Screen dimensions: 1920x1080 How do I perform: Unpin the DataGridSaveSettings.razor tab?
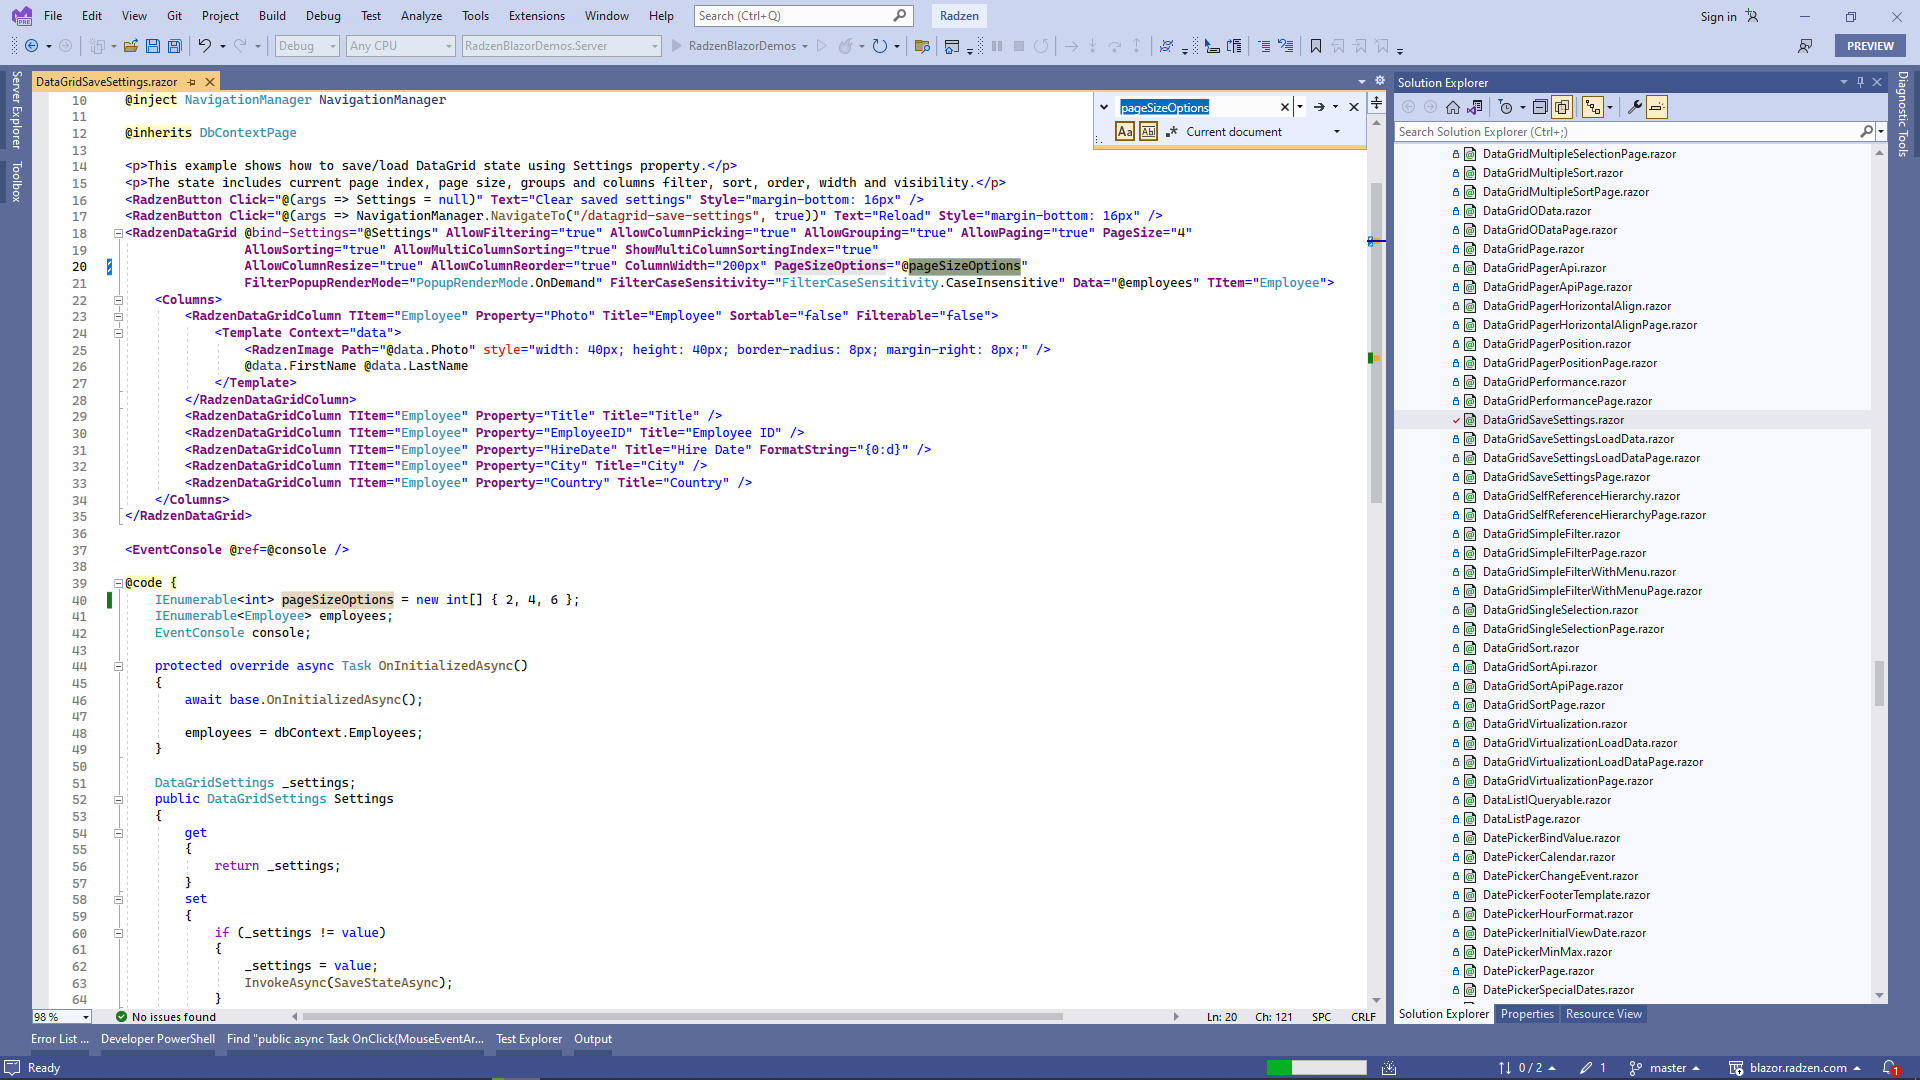click(x=190, y=82)
